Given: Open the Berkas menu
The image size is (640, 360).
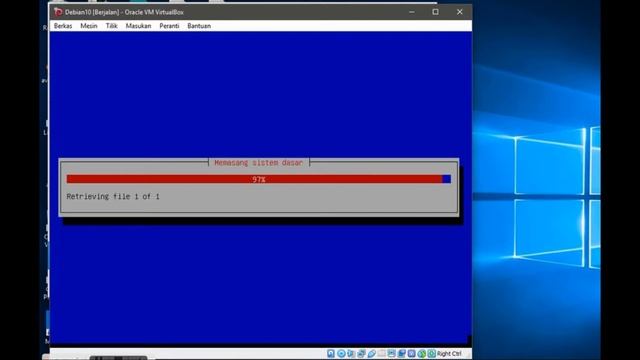Looking at the screenshot, I should pyautogui.click(x=63, y=26).
